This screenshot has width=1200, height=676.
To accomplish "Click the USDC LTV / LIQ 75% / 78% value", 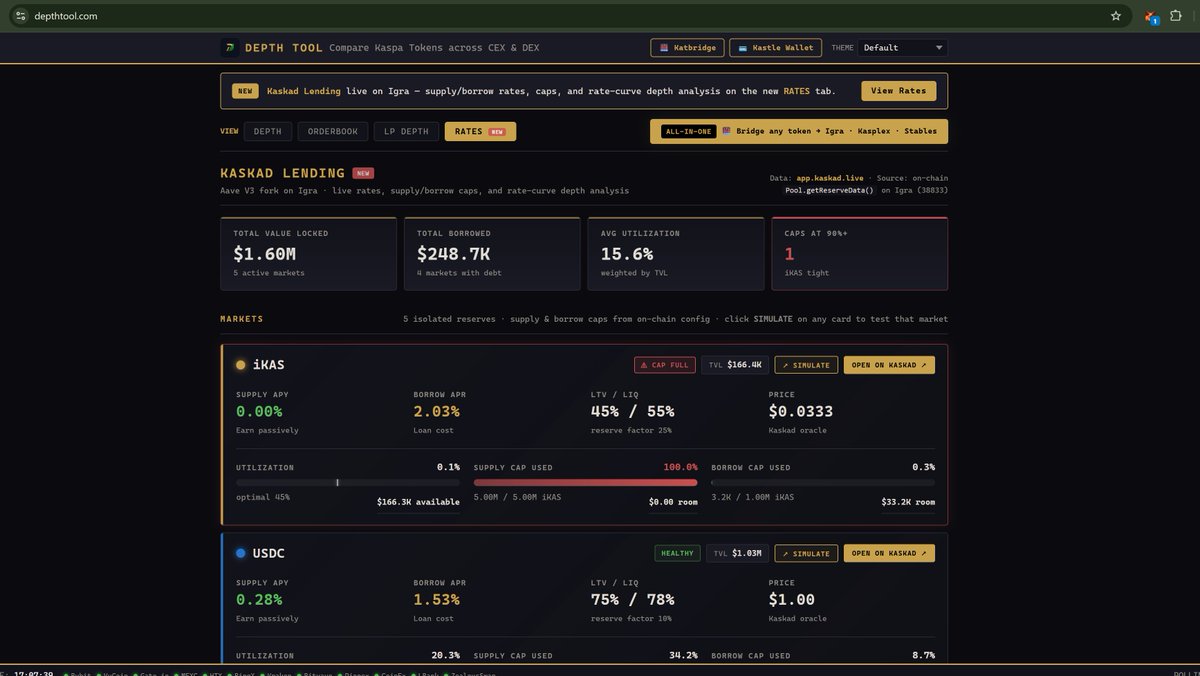I will (633, 599).
